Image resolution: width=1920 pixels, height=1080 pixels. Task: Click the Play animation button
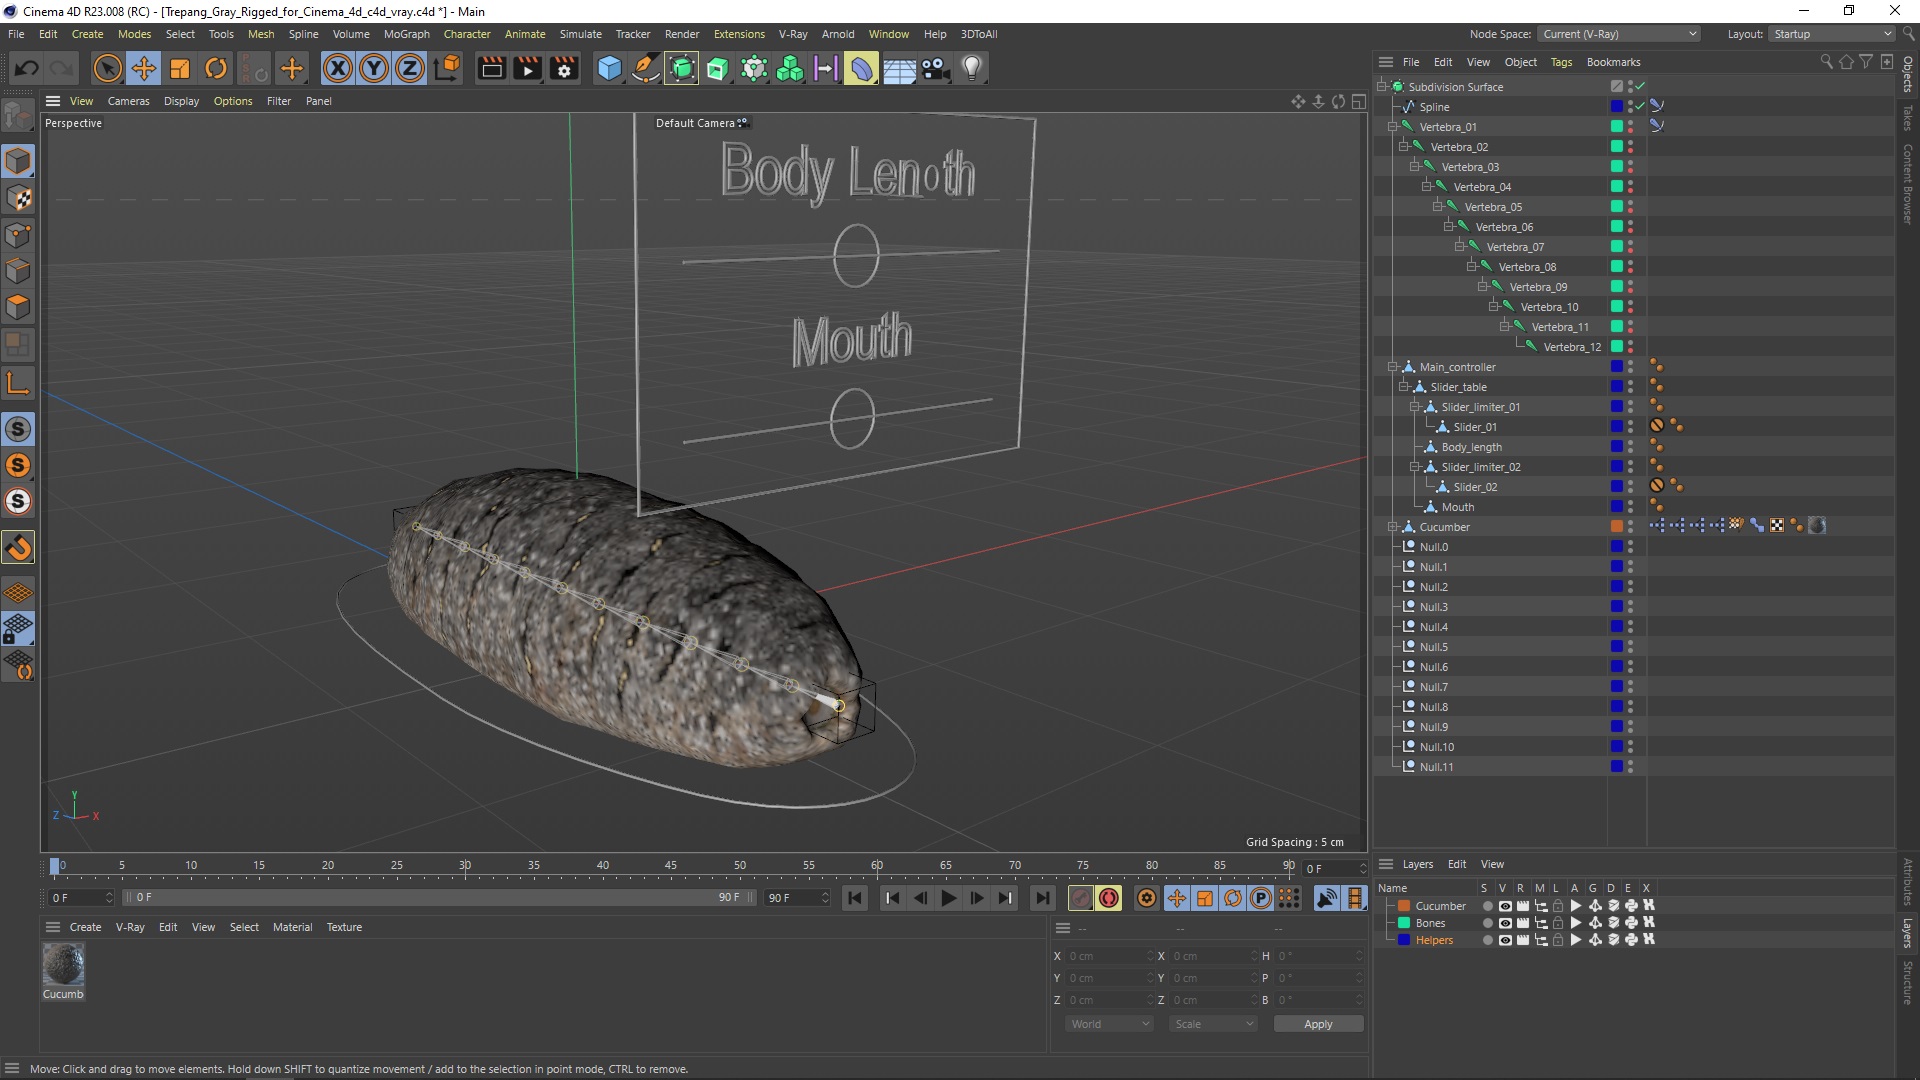[947, 898]
